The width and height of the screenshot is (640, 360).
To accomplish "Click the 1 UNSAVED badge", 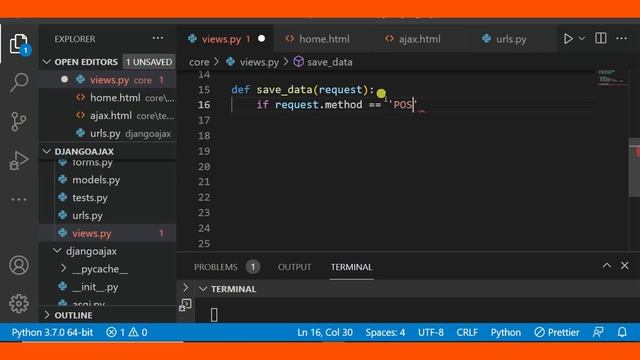I will (x=149, y=62).
